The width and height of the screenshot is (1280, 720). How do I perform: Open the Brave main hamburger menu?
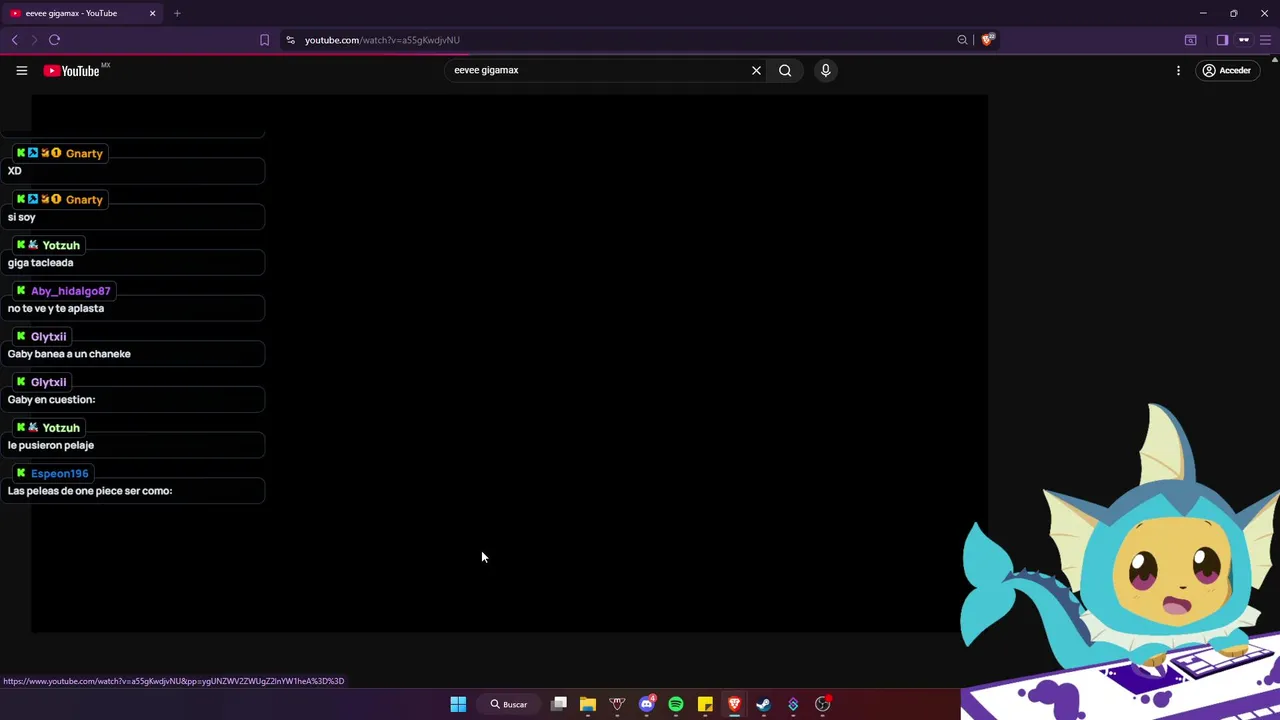[x=1265, y=40]
